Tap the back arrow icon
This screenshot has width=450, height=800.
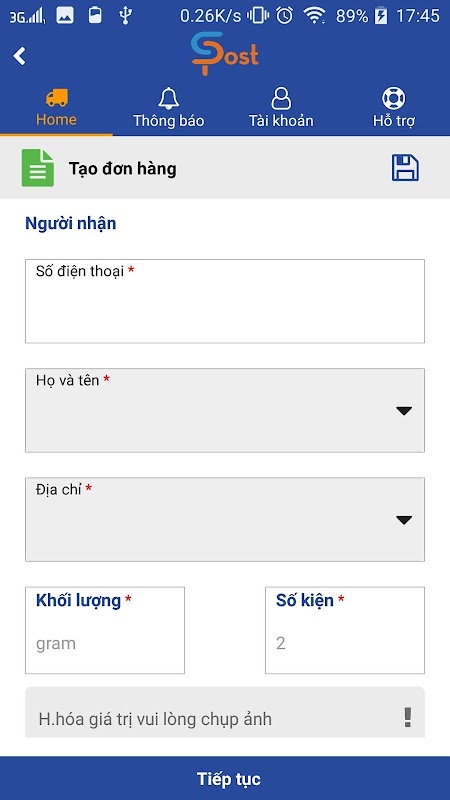pyautogui.click(x=19, y=56)
